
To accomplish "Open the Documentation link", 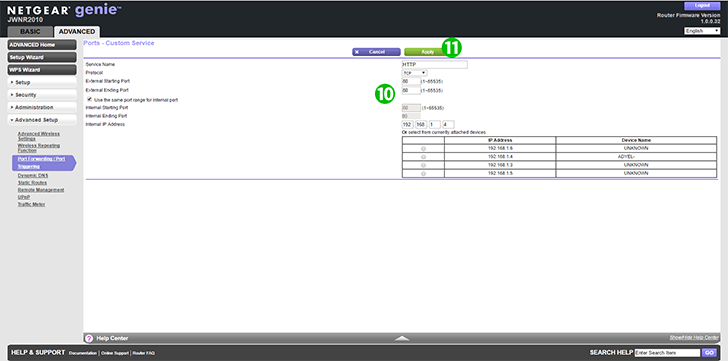I will [x=83, y=353].
